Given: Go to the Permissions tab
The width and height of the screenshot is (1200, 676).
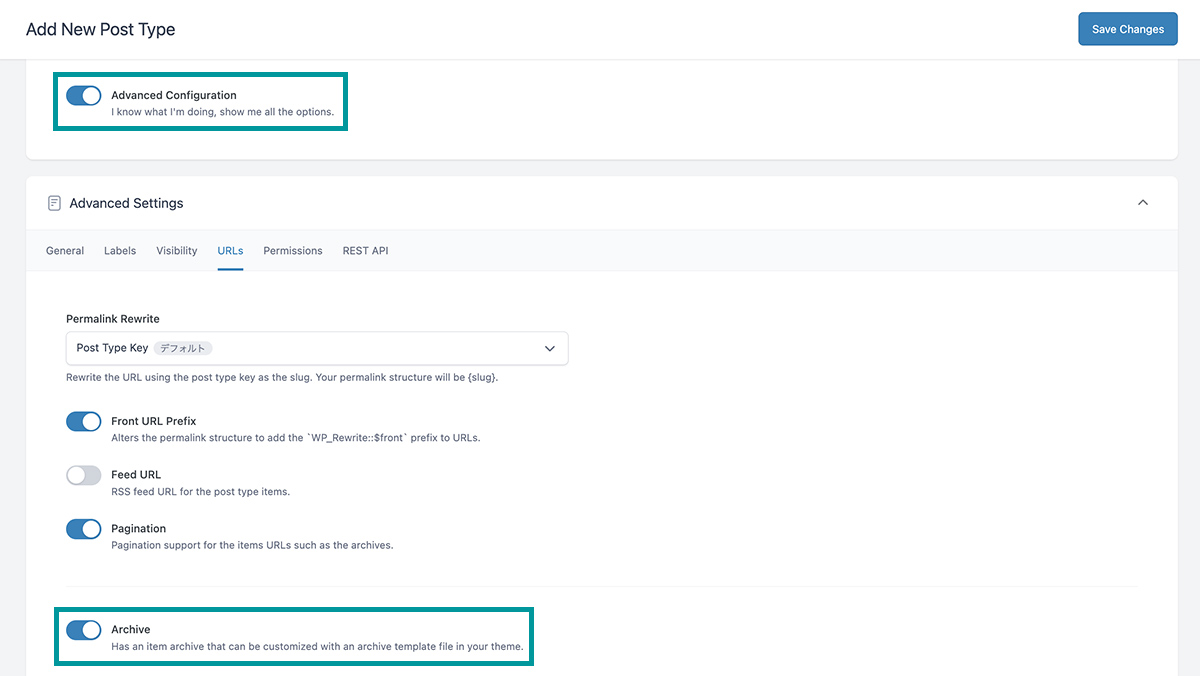Looking at the screenshot, I should click(293, 251).
